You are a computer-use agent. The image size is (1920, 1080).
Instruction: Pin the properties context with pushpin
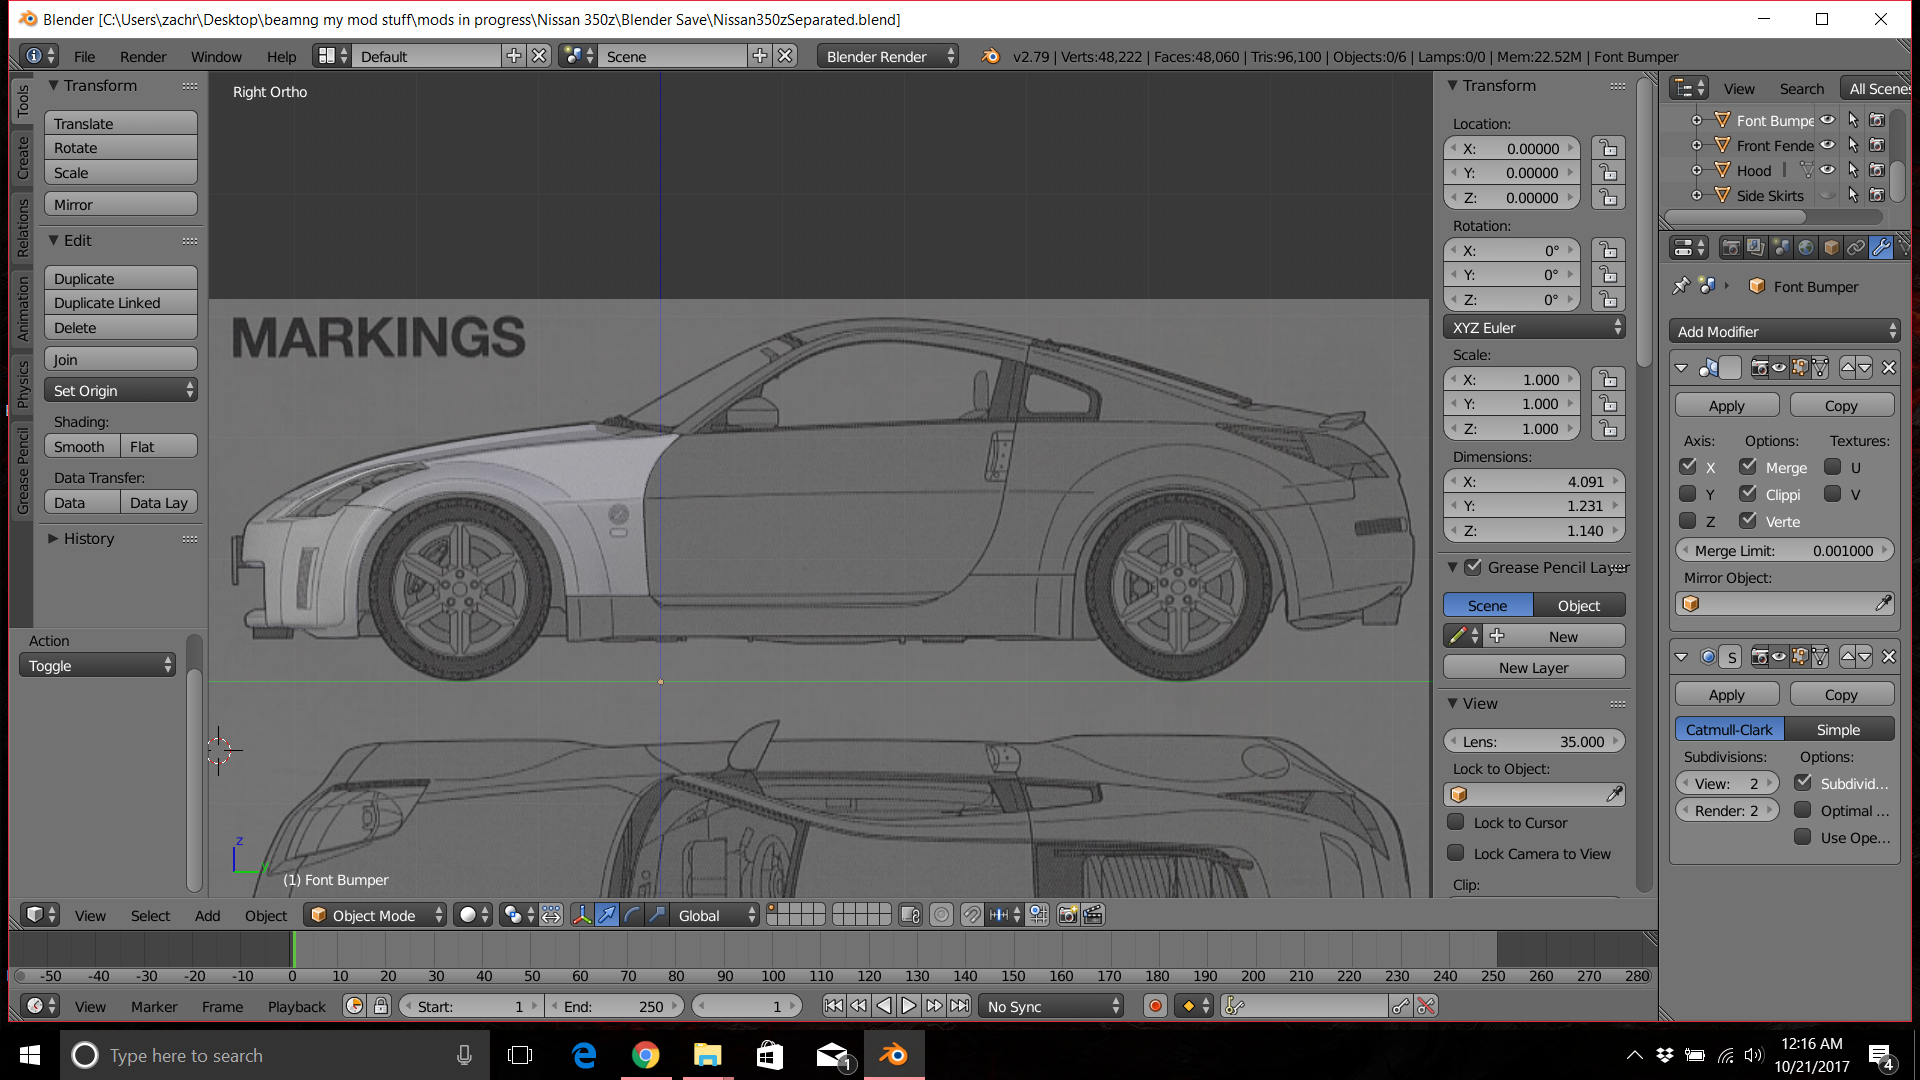1681,286
